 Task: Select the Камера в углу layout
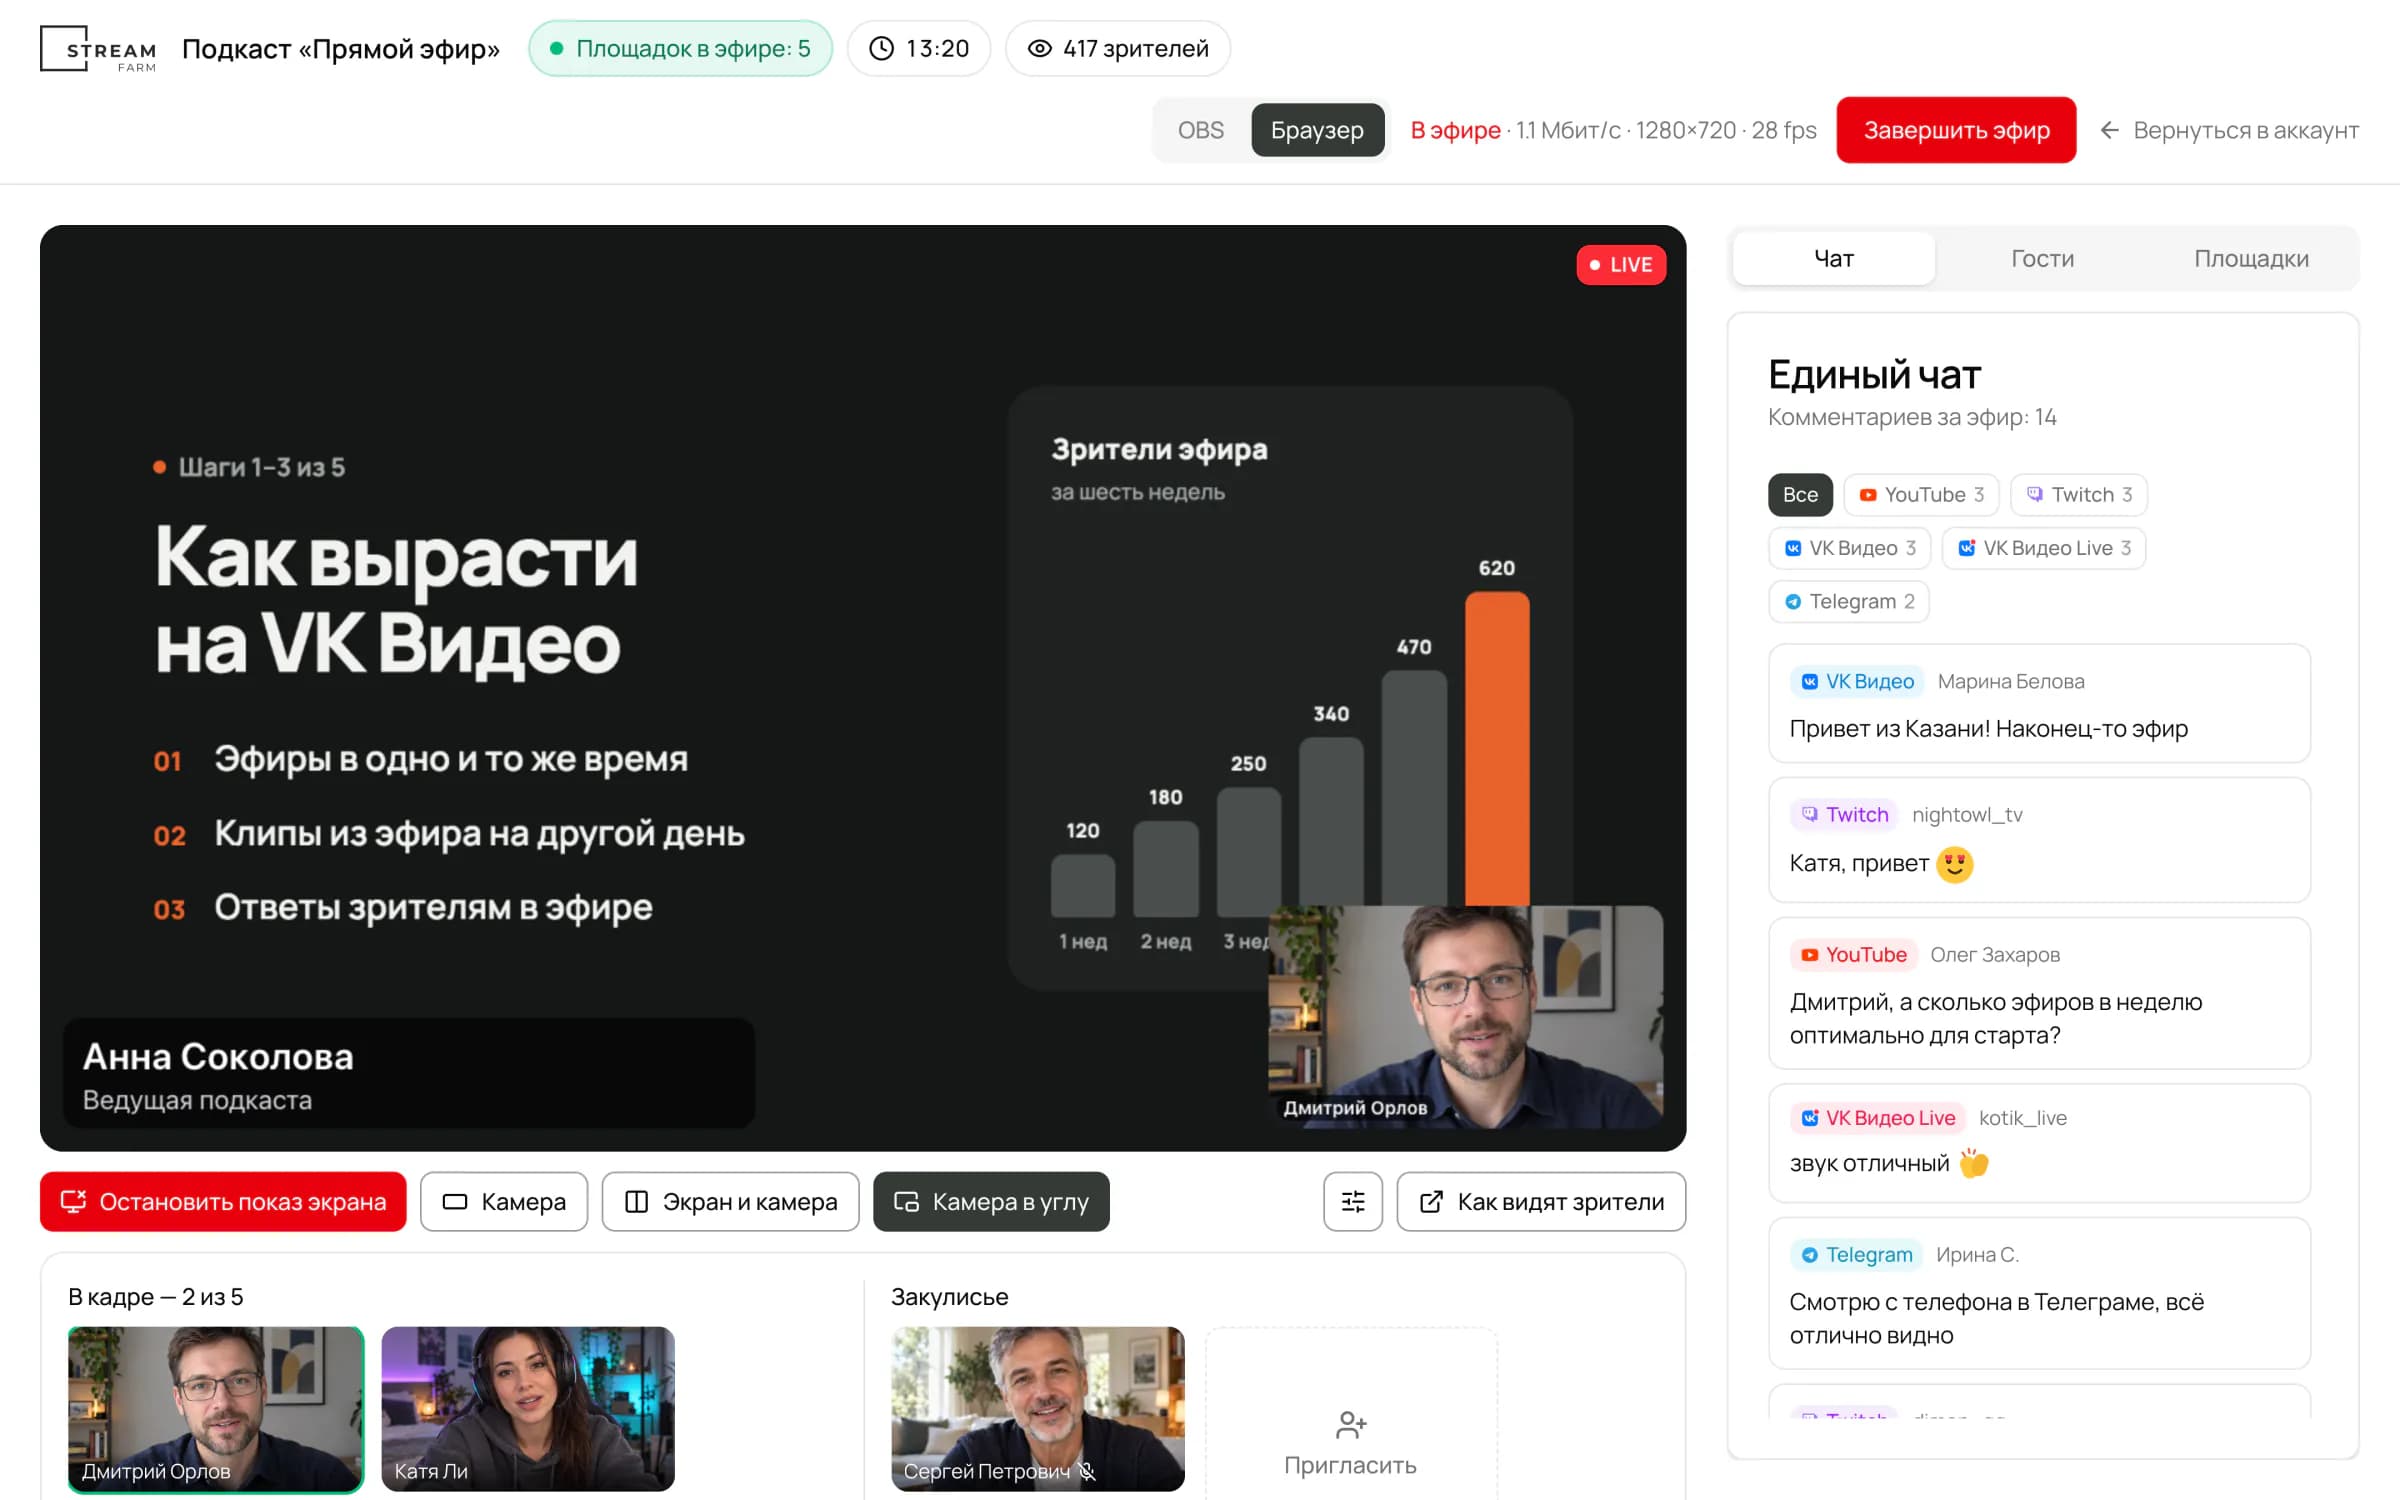(991, 1201)
